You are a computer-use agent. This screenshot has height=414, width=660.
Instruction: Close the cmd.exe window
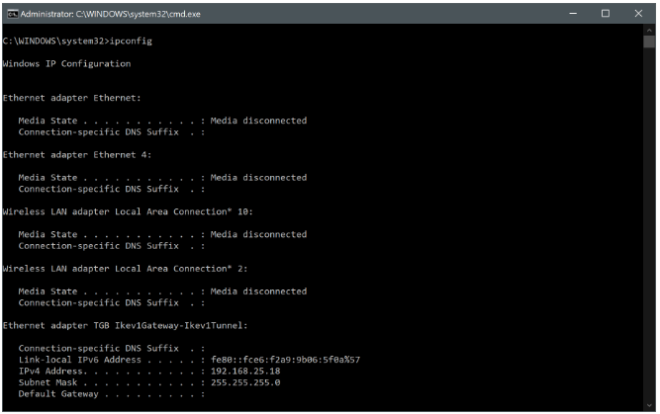[x=637, y=13]
